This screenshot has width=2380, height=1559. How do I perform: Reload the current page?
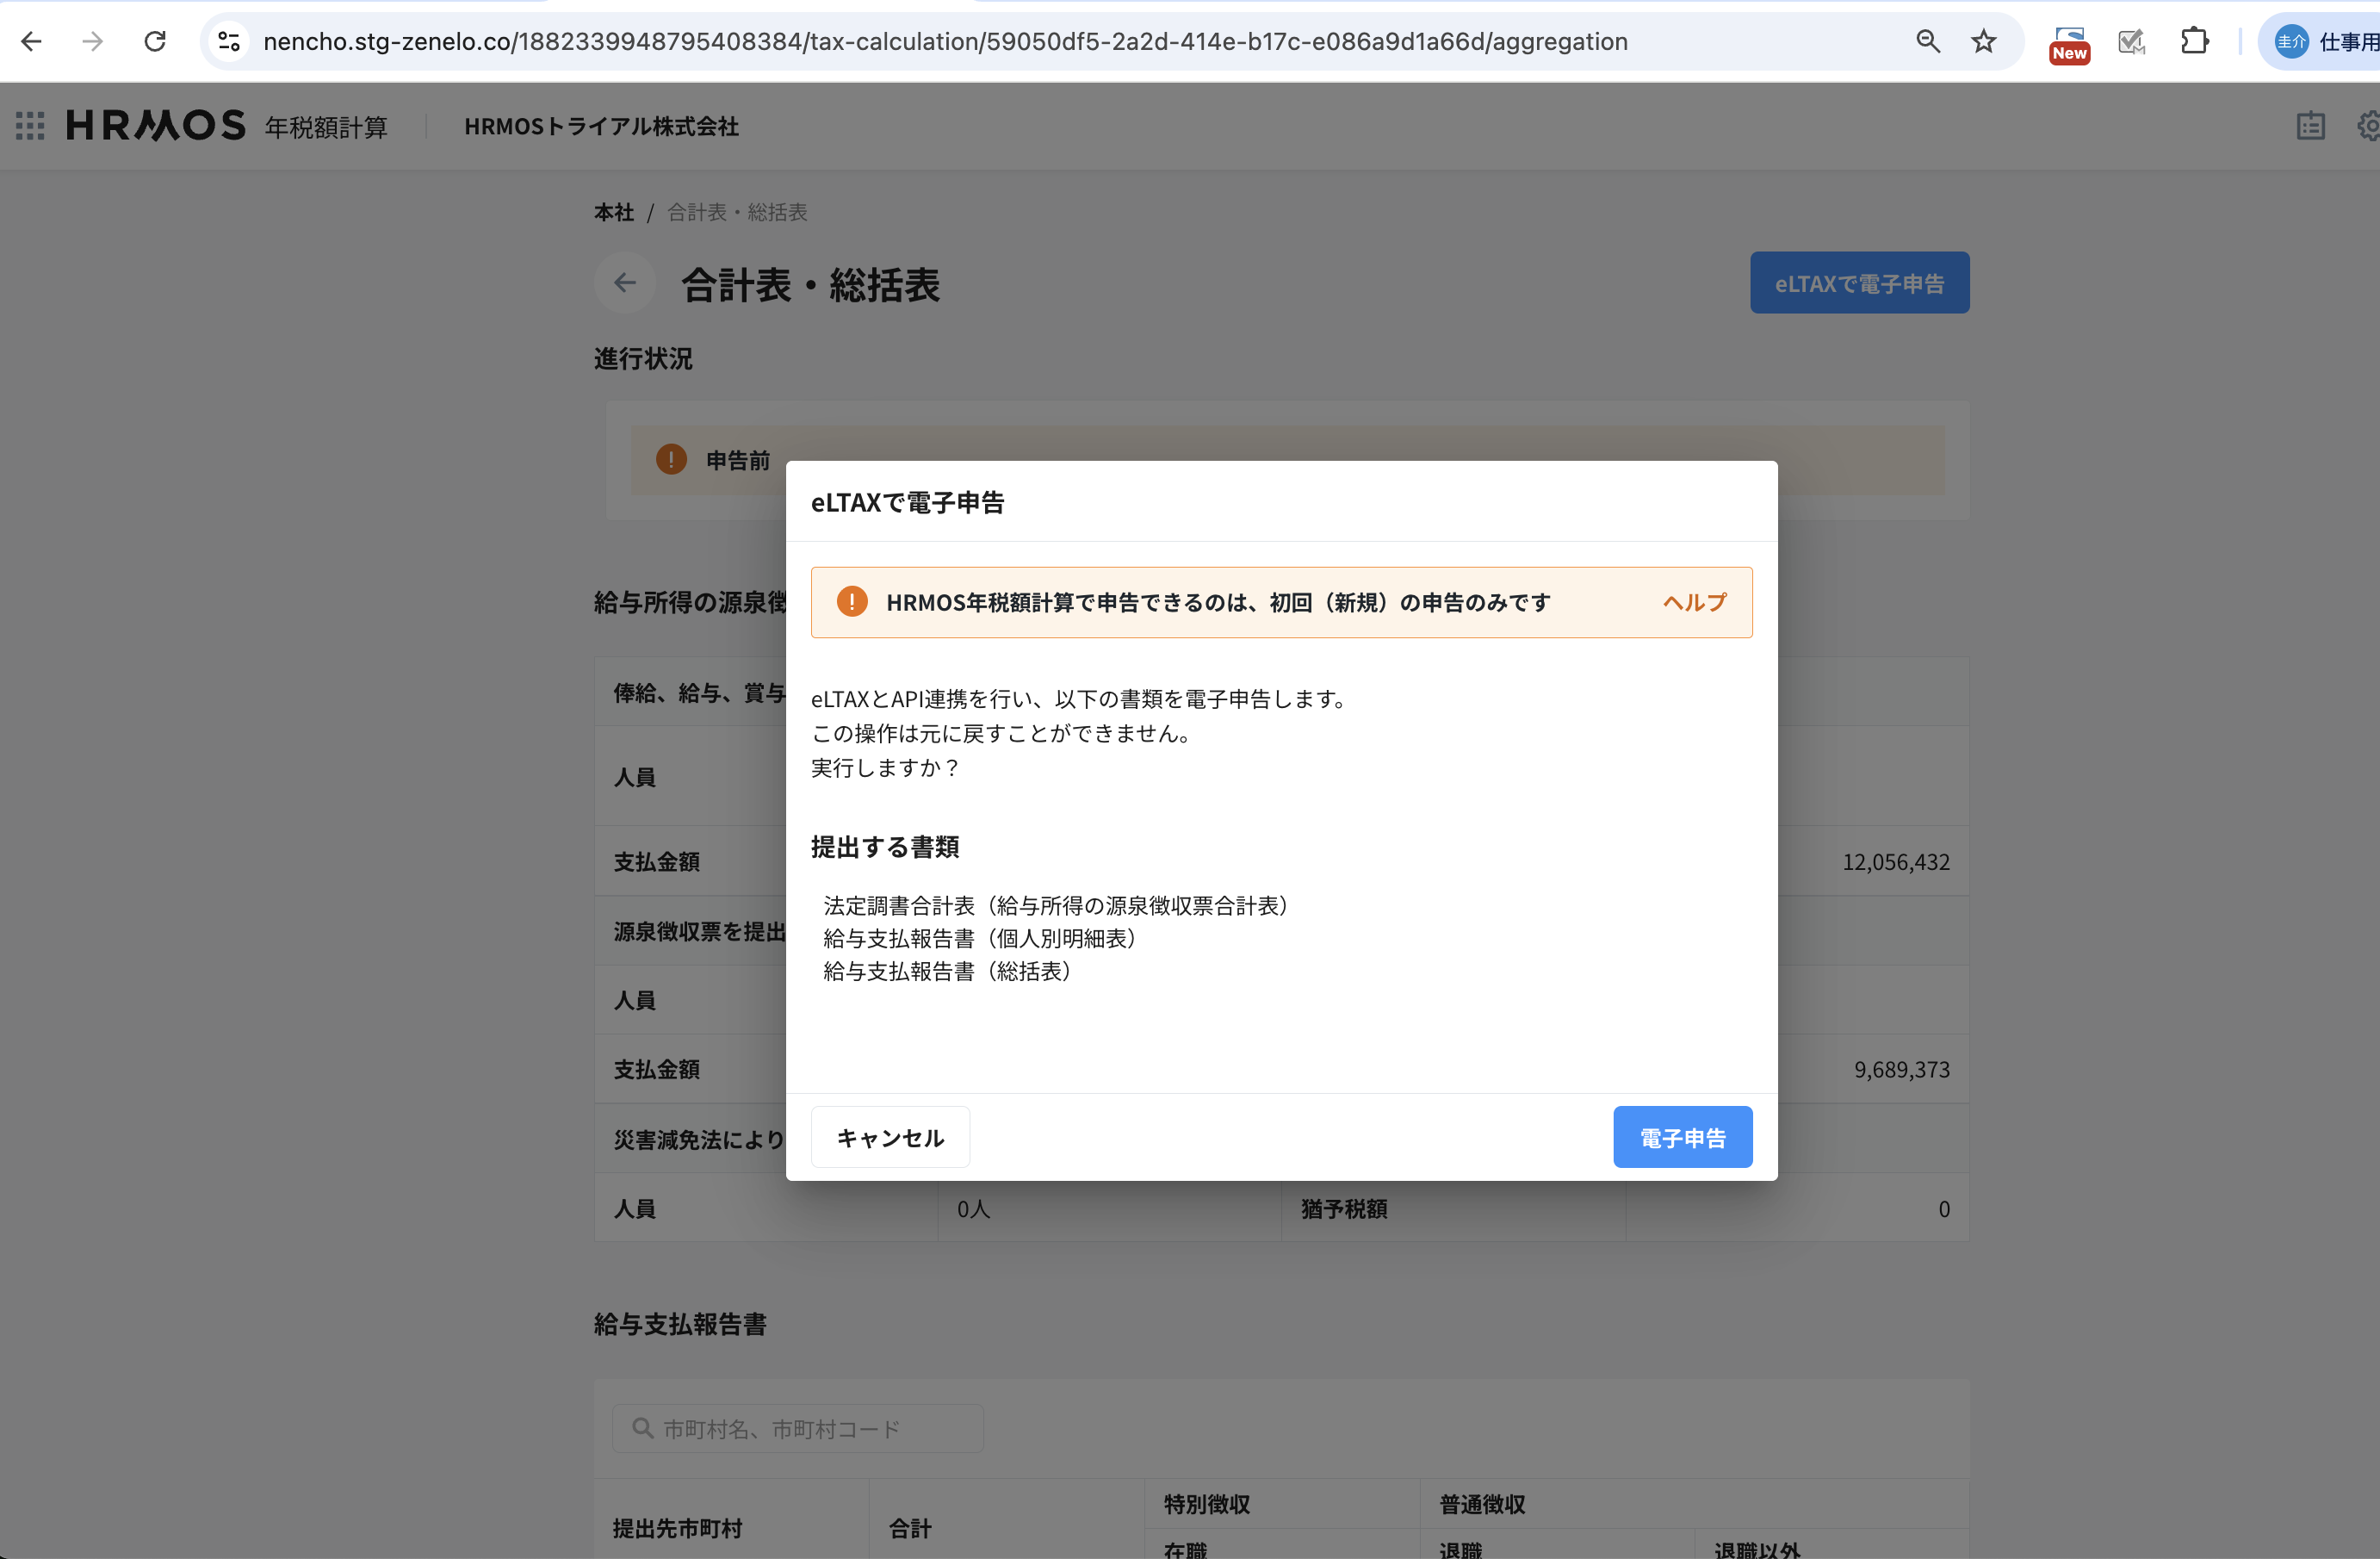(x=155, y=41)
